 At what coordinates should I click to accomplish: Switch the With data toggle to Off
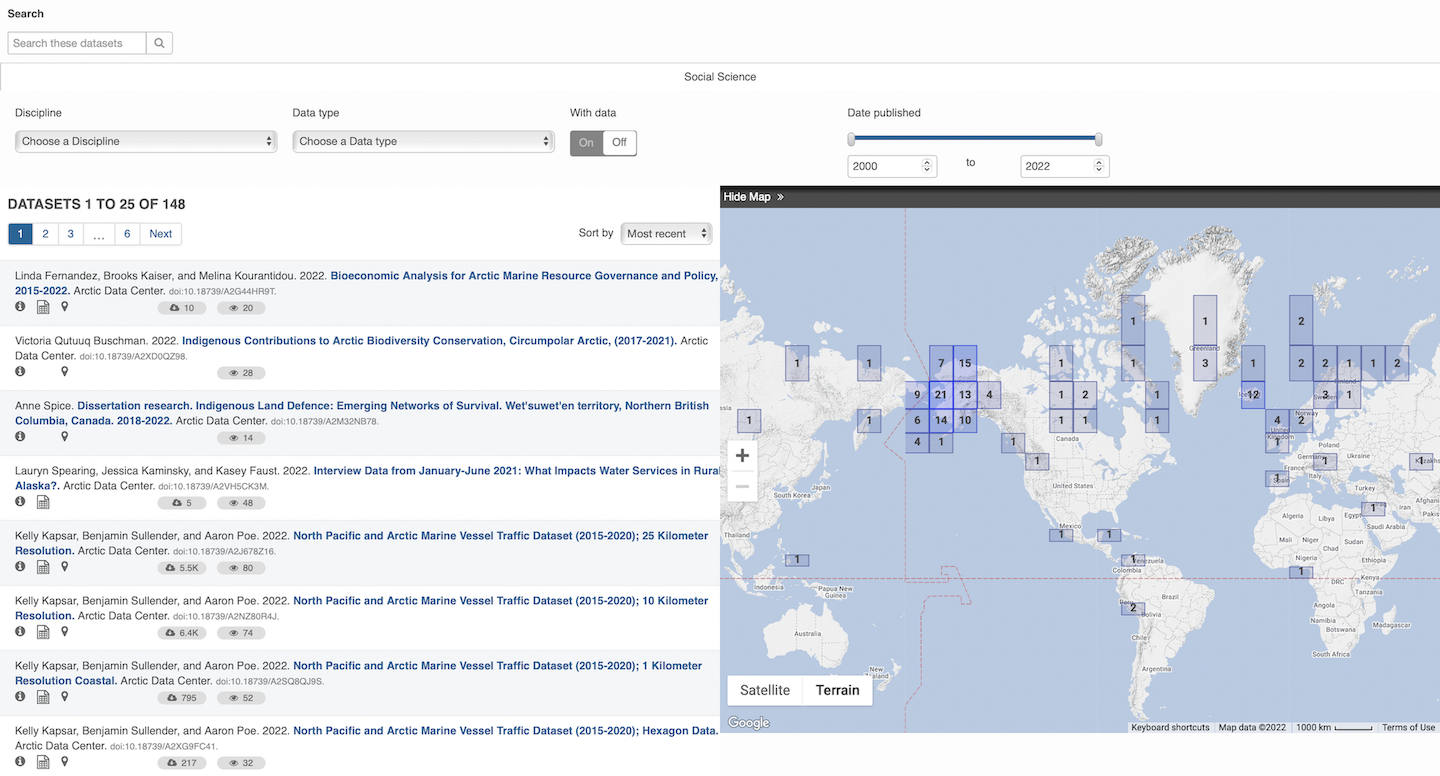coord(619,142)
